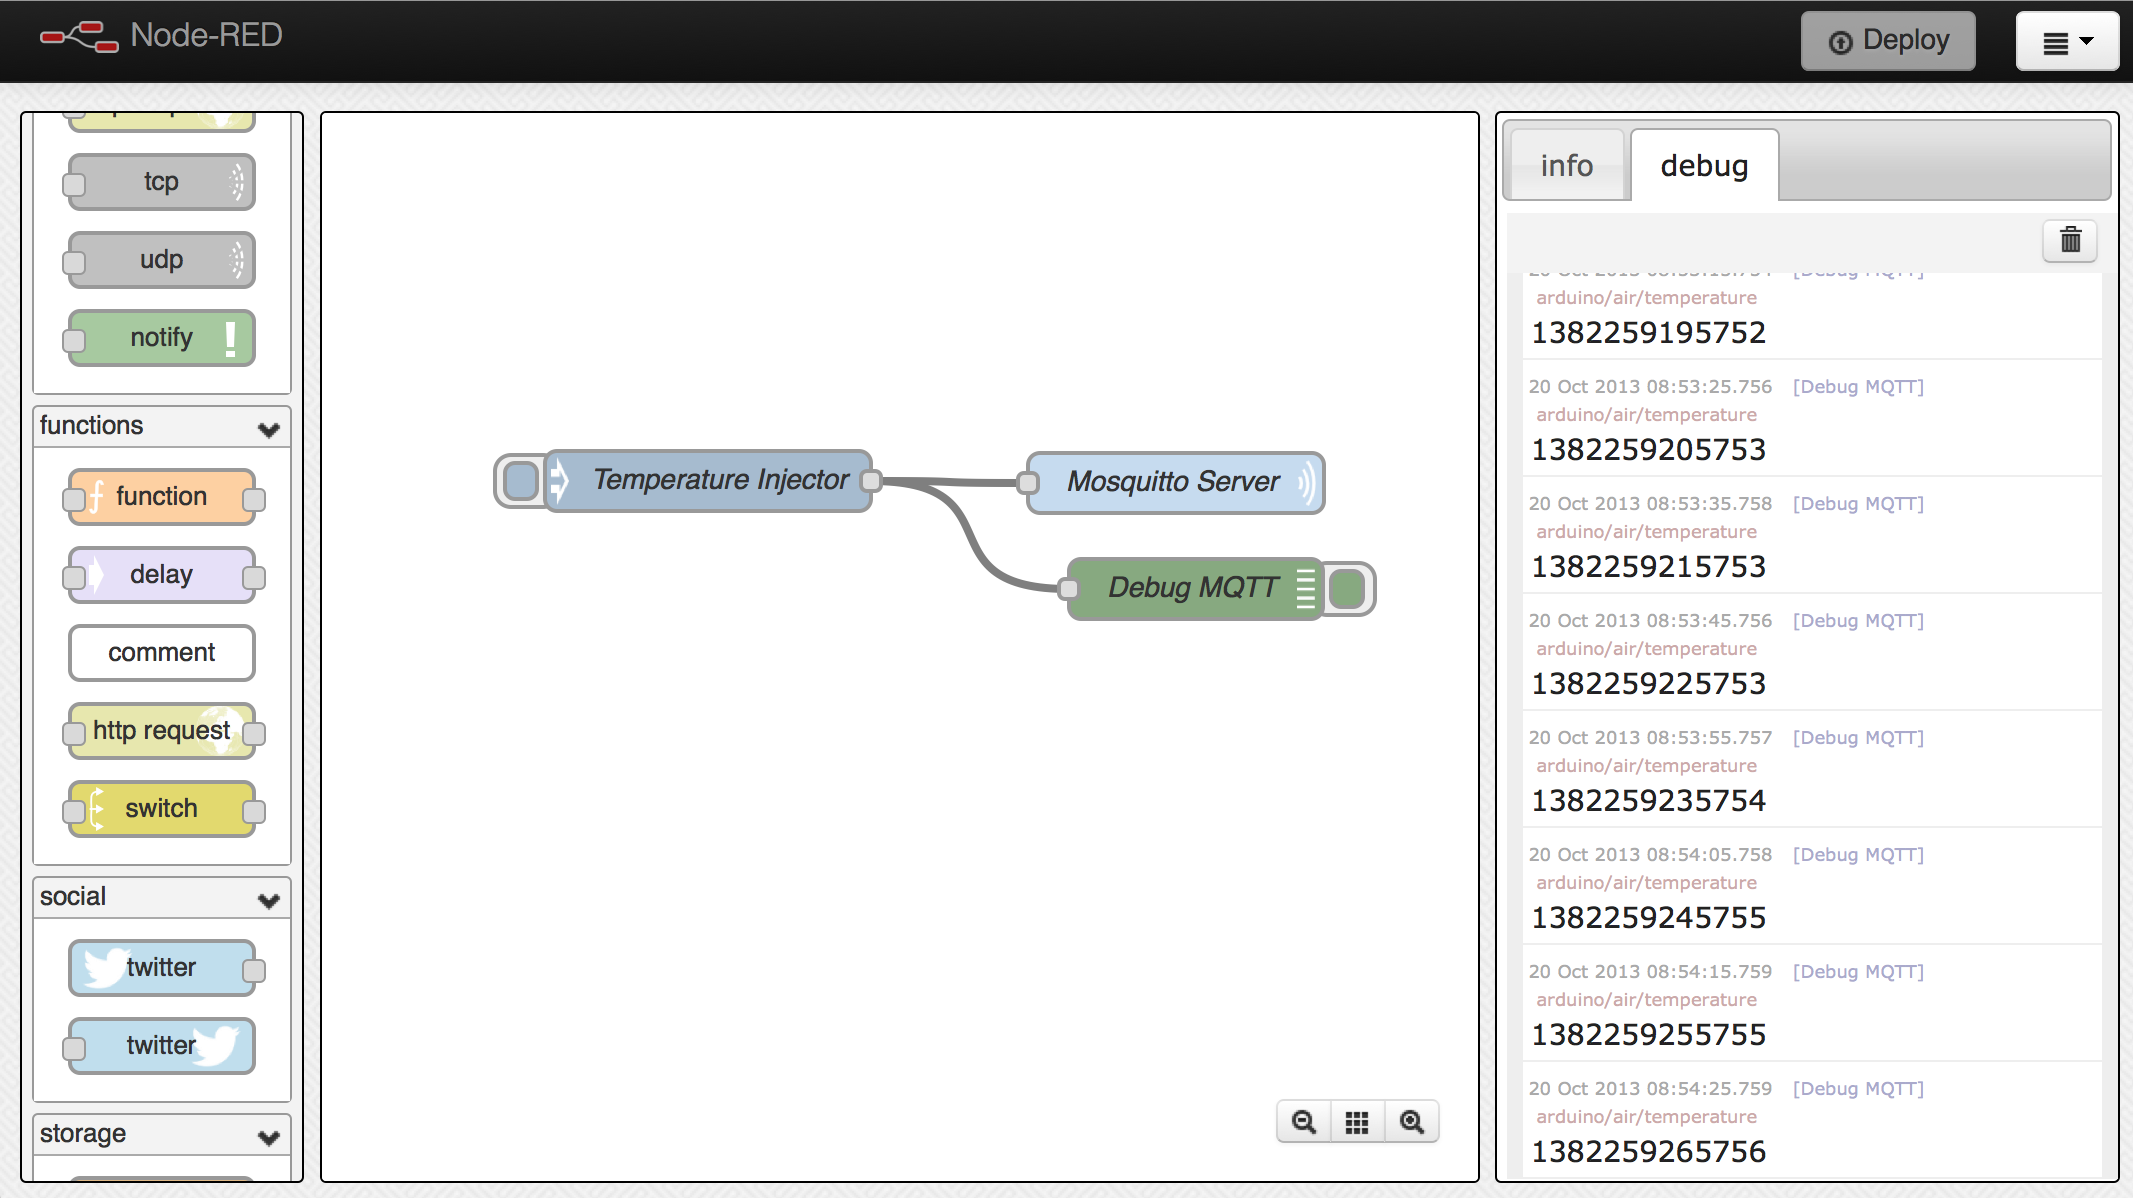Switch to the info tab

[1567, 165]
